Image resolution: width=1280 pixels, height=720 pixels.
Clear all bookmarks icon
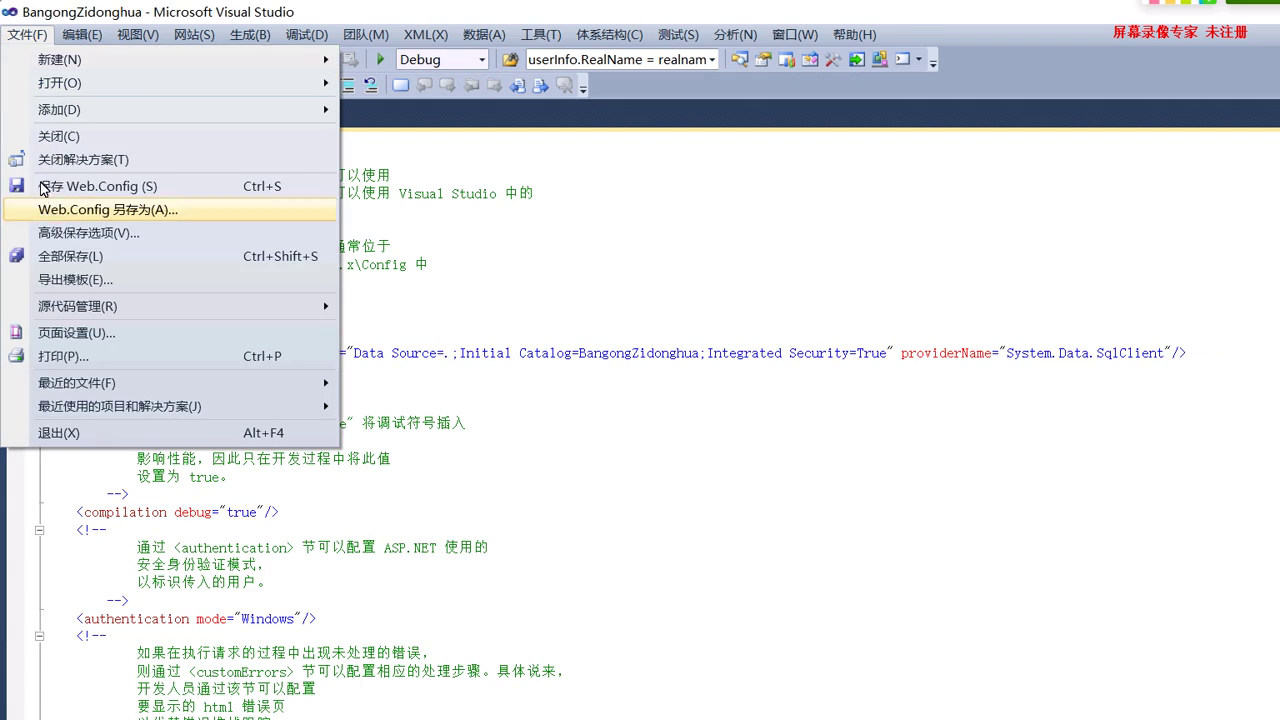pyautogui.click(x=565, y=85)
